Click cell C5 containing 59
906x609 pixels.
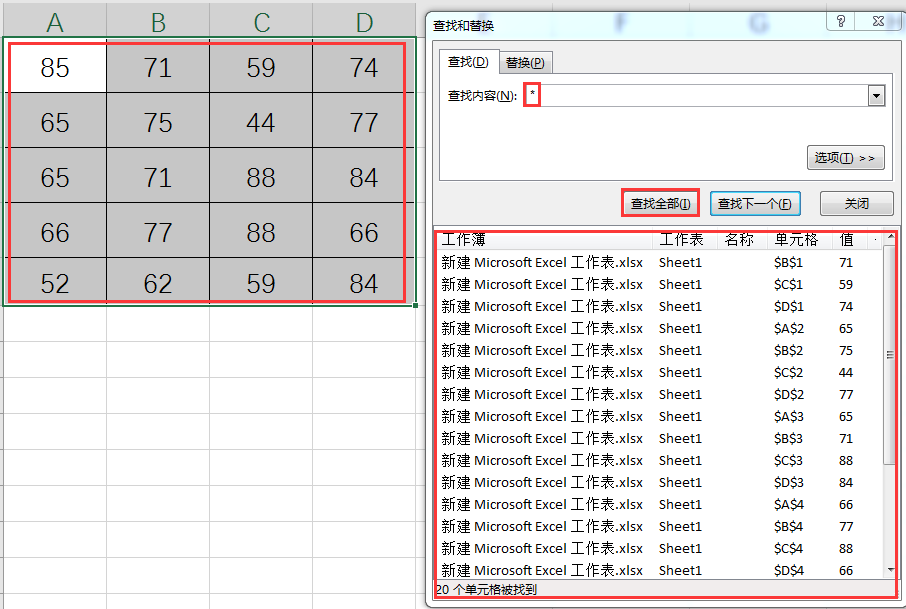point(261,281)
